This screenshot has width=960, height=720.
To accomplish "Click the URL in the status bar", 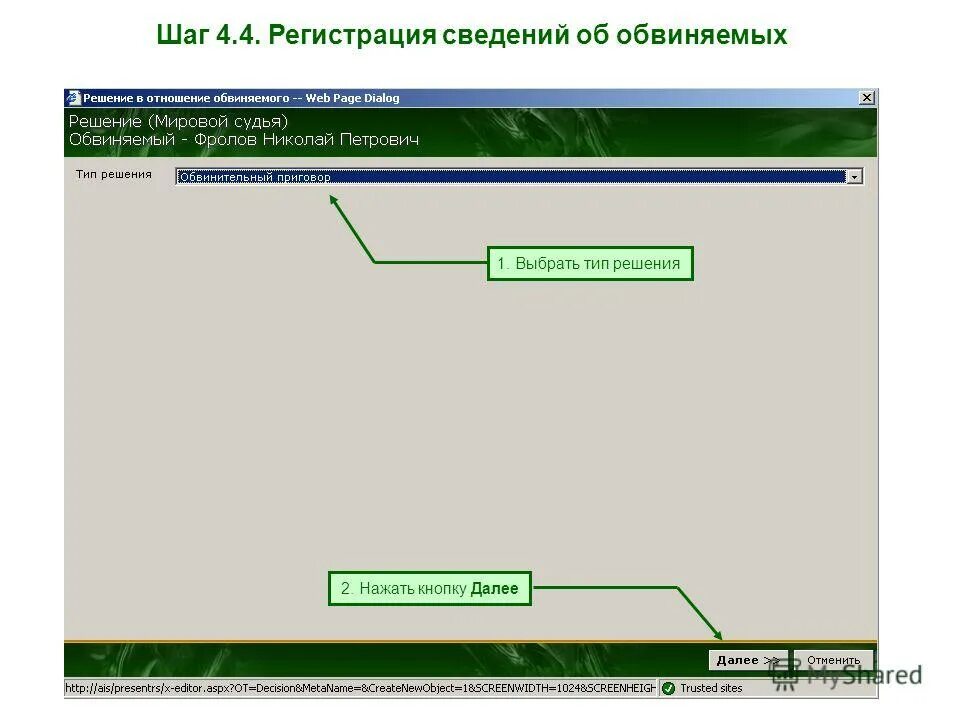I will (x=360, y=688).
